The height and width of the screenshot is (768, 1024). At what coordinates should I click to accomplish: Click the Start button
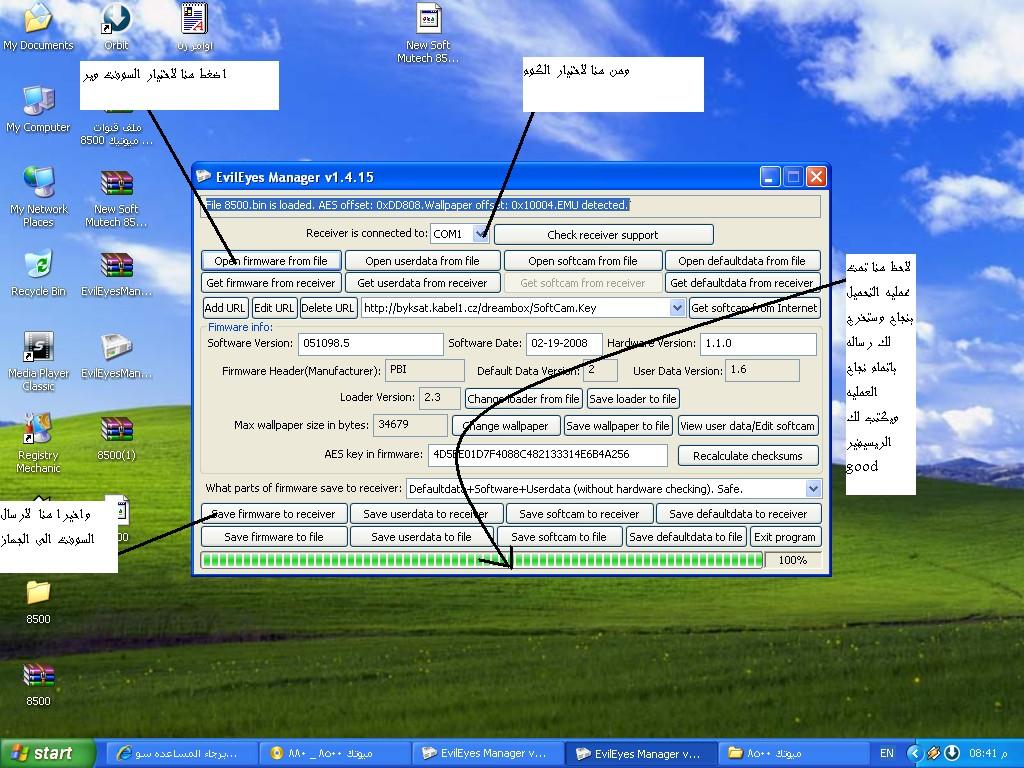point(47,753)
